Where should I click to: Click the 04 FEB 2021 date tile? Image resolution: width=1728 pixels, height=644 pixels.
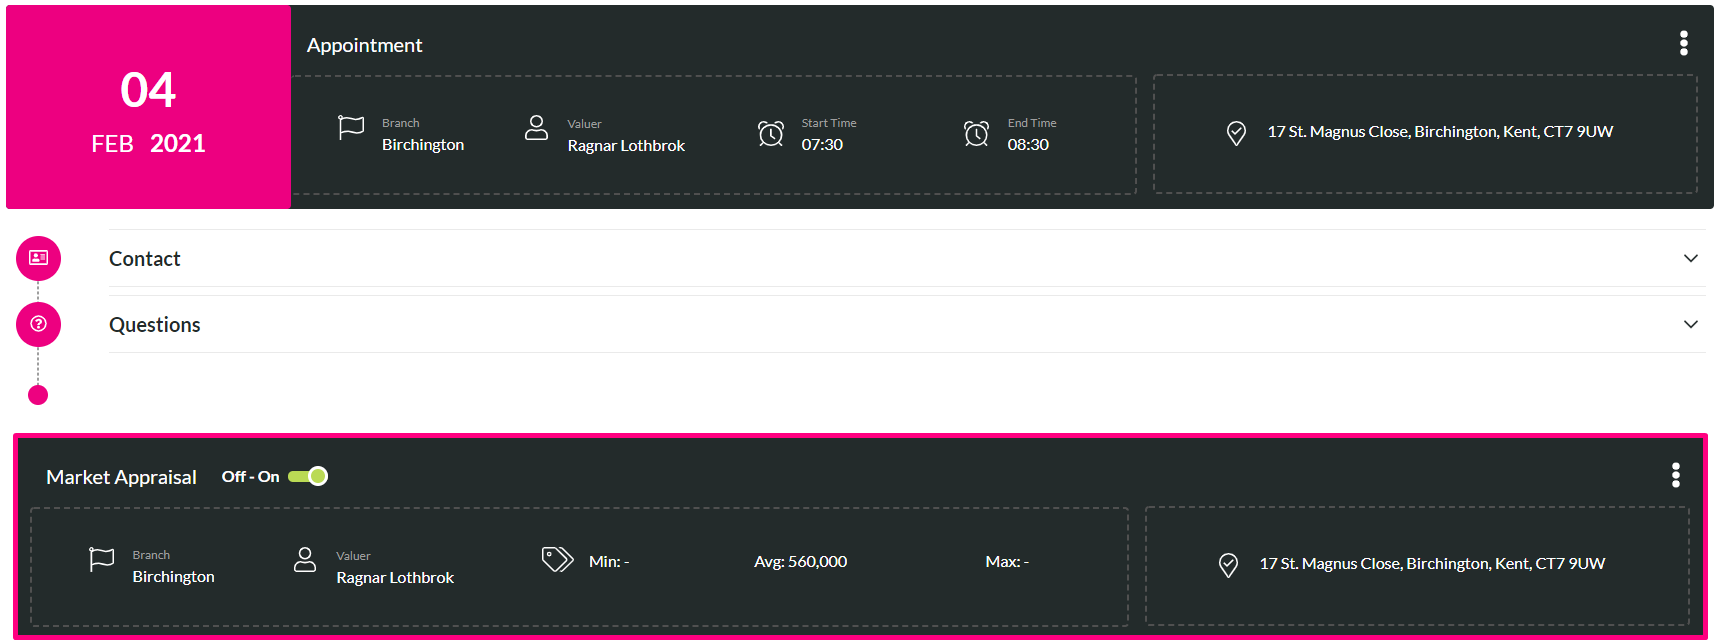pos(148,107)
